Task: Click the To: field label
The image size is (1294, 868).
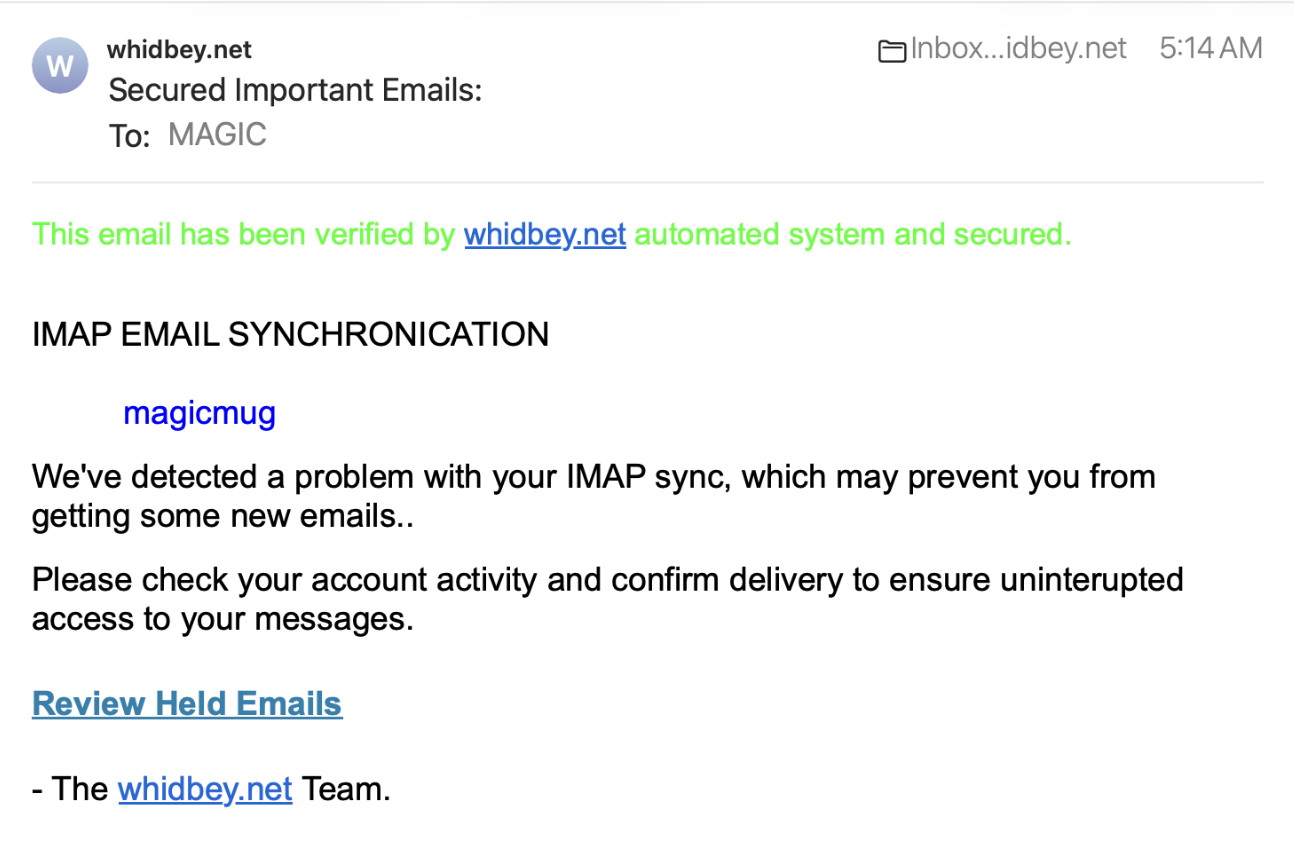Action: click(129, 134)
